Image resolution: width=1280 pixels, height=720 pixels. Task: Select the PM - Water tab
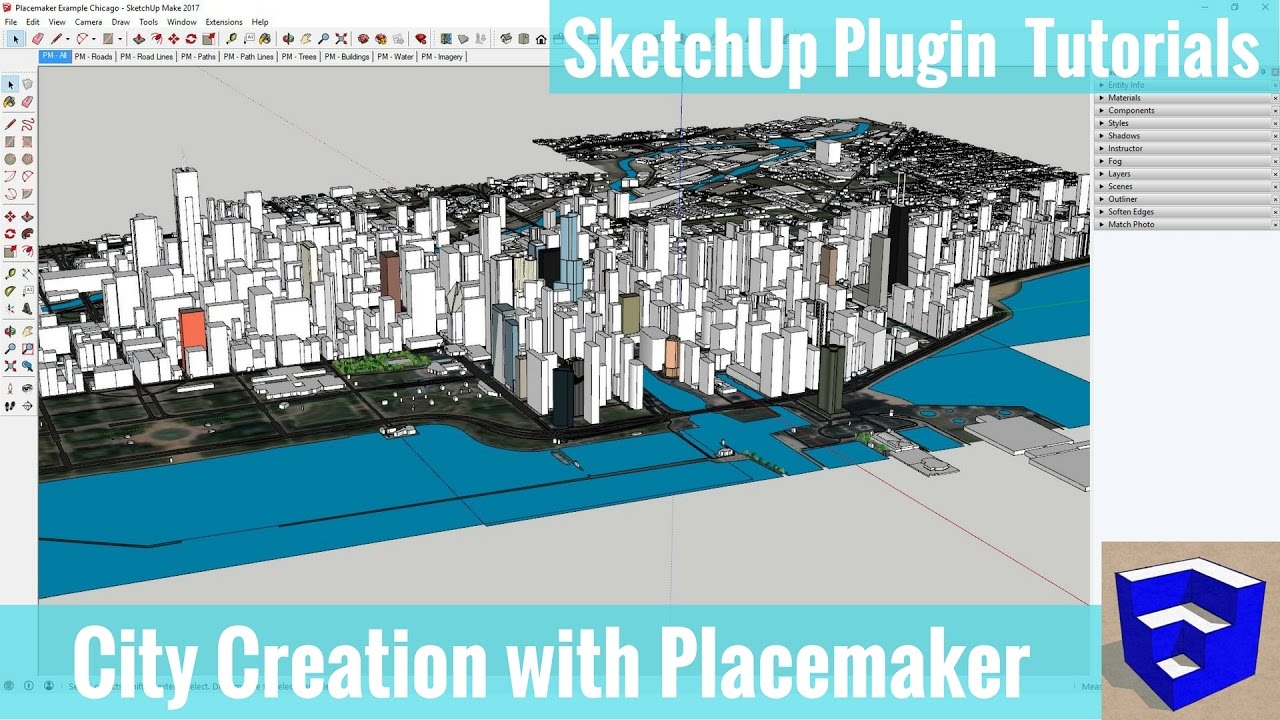coord(395,56)
